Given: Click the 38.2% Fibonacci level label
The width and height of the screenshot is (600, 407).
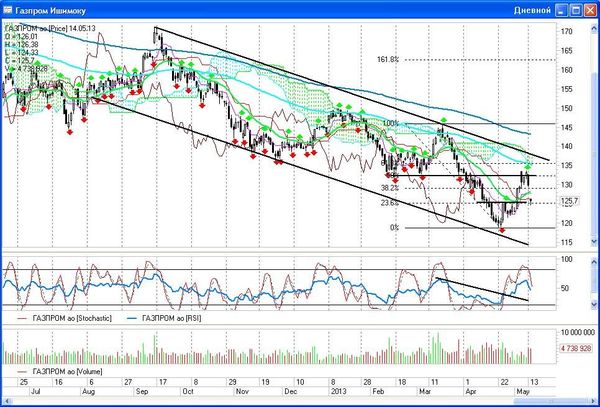Looking at the screenshot, I should click(390, 188).
